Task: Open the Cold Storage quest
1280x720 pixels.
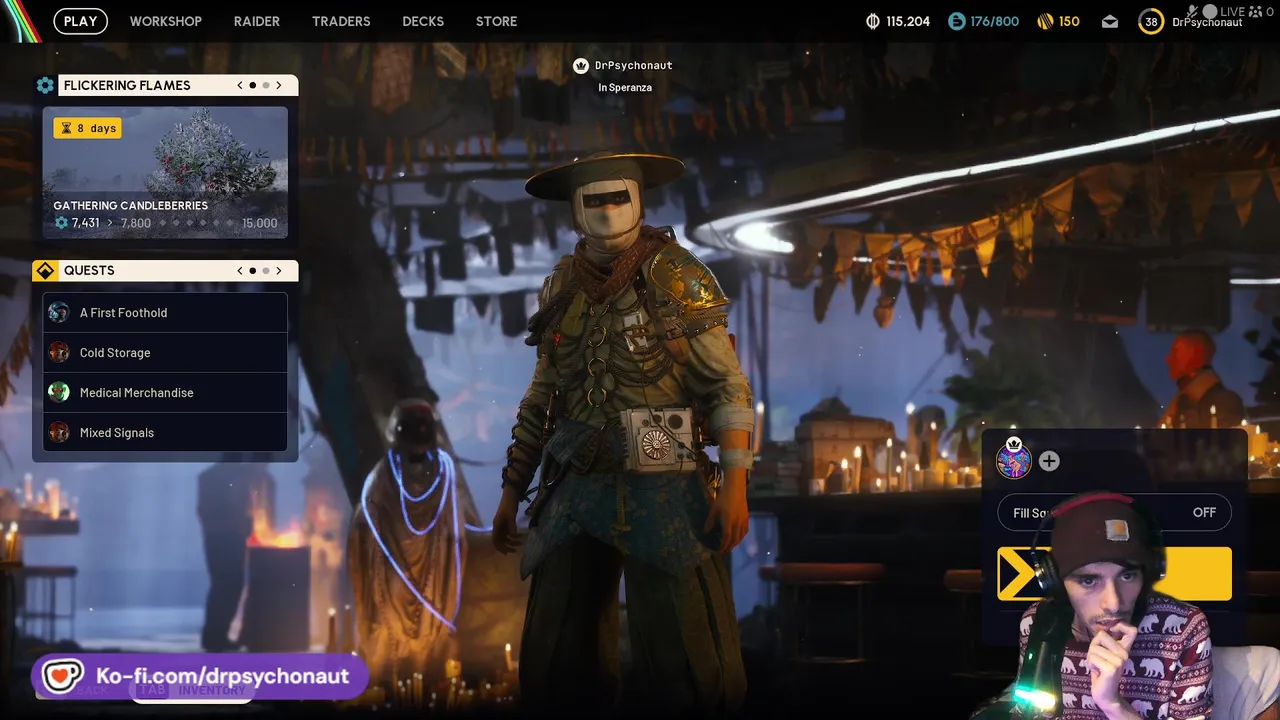Action: [x=165, y=352]
